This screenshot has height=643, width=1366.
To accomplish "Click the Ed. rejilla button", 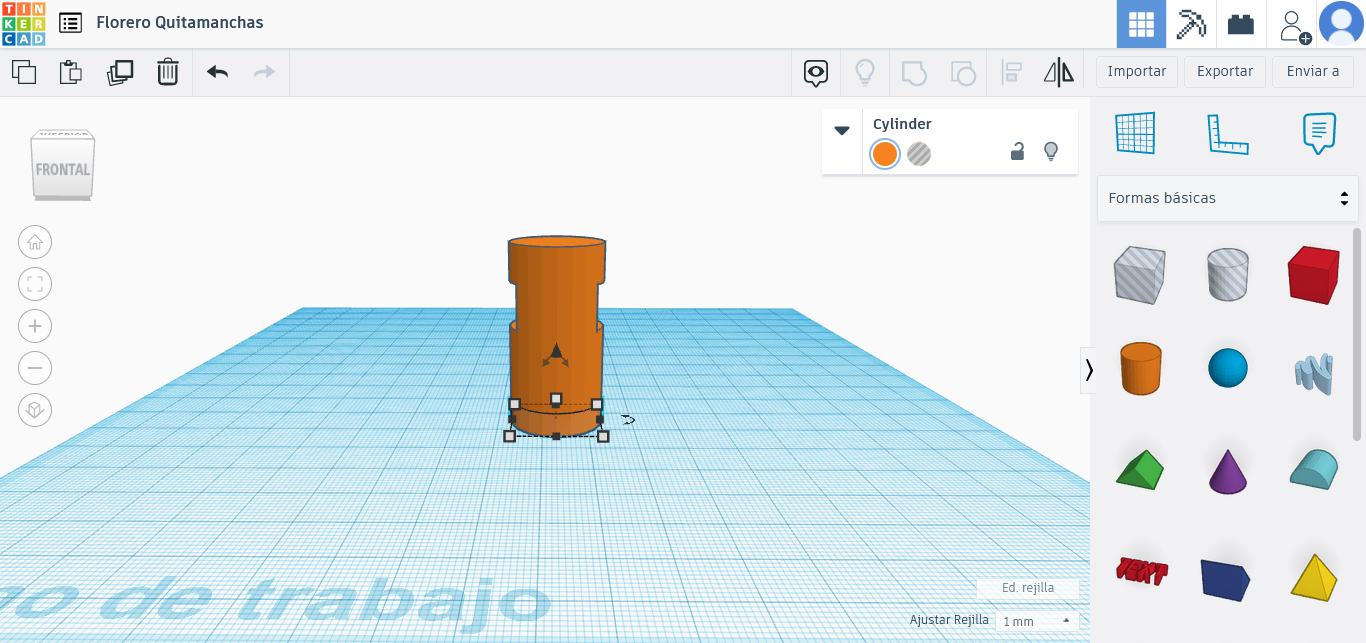I will pos(1028,588).
